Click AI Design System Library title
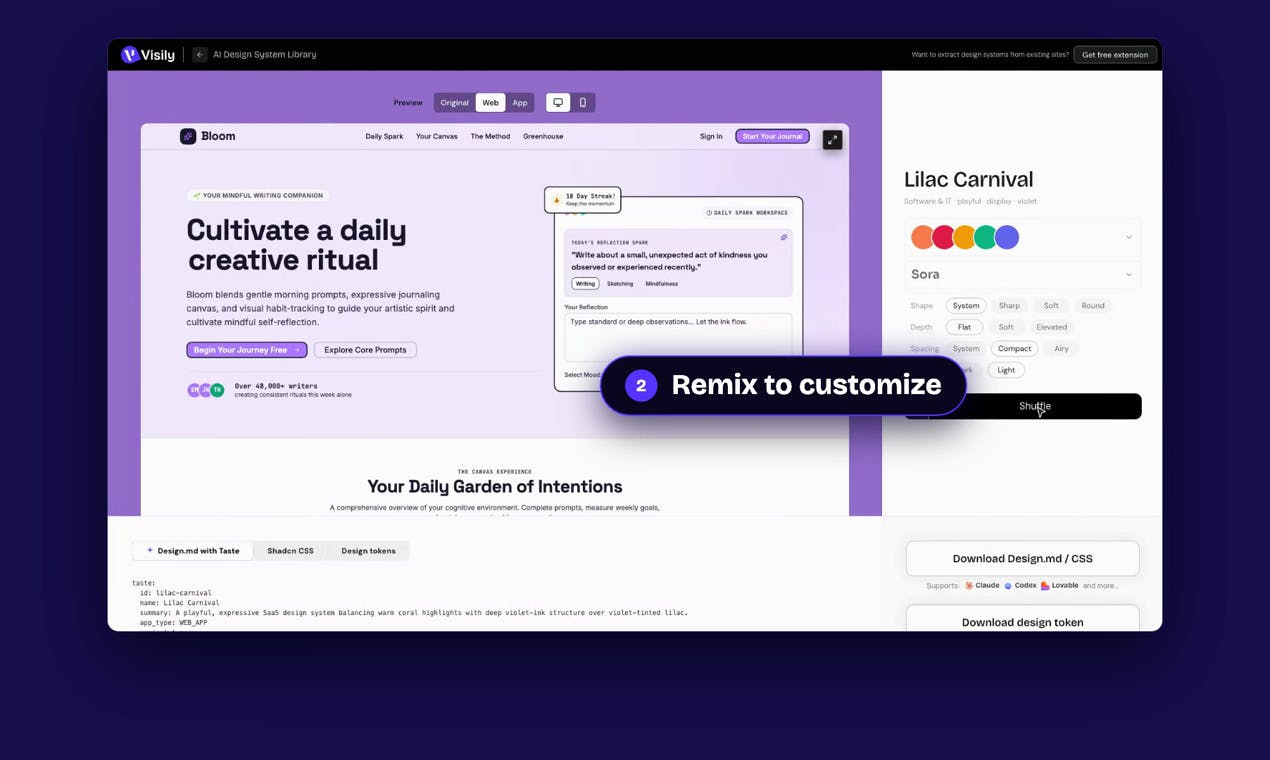 click(x=264, y=55)
